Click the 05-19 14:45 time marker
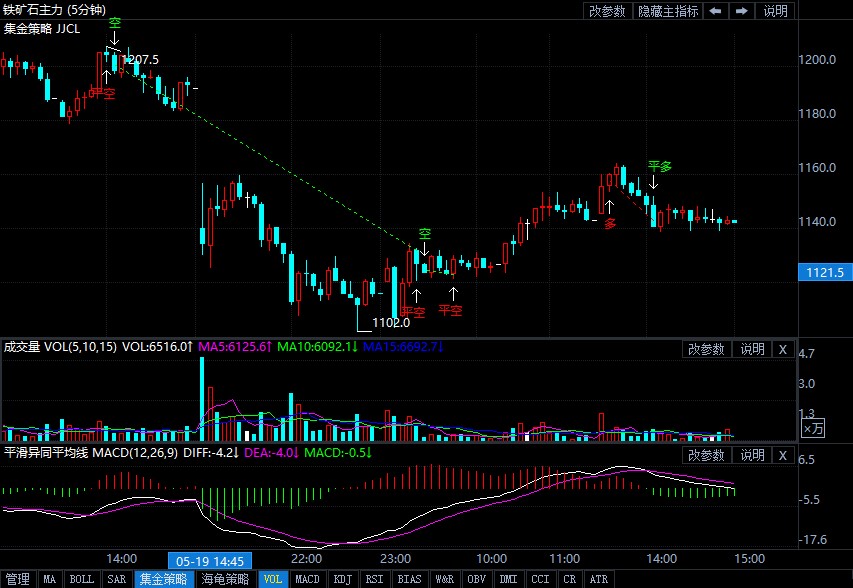The image size is (853, 588). 210,561
